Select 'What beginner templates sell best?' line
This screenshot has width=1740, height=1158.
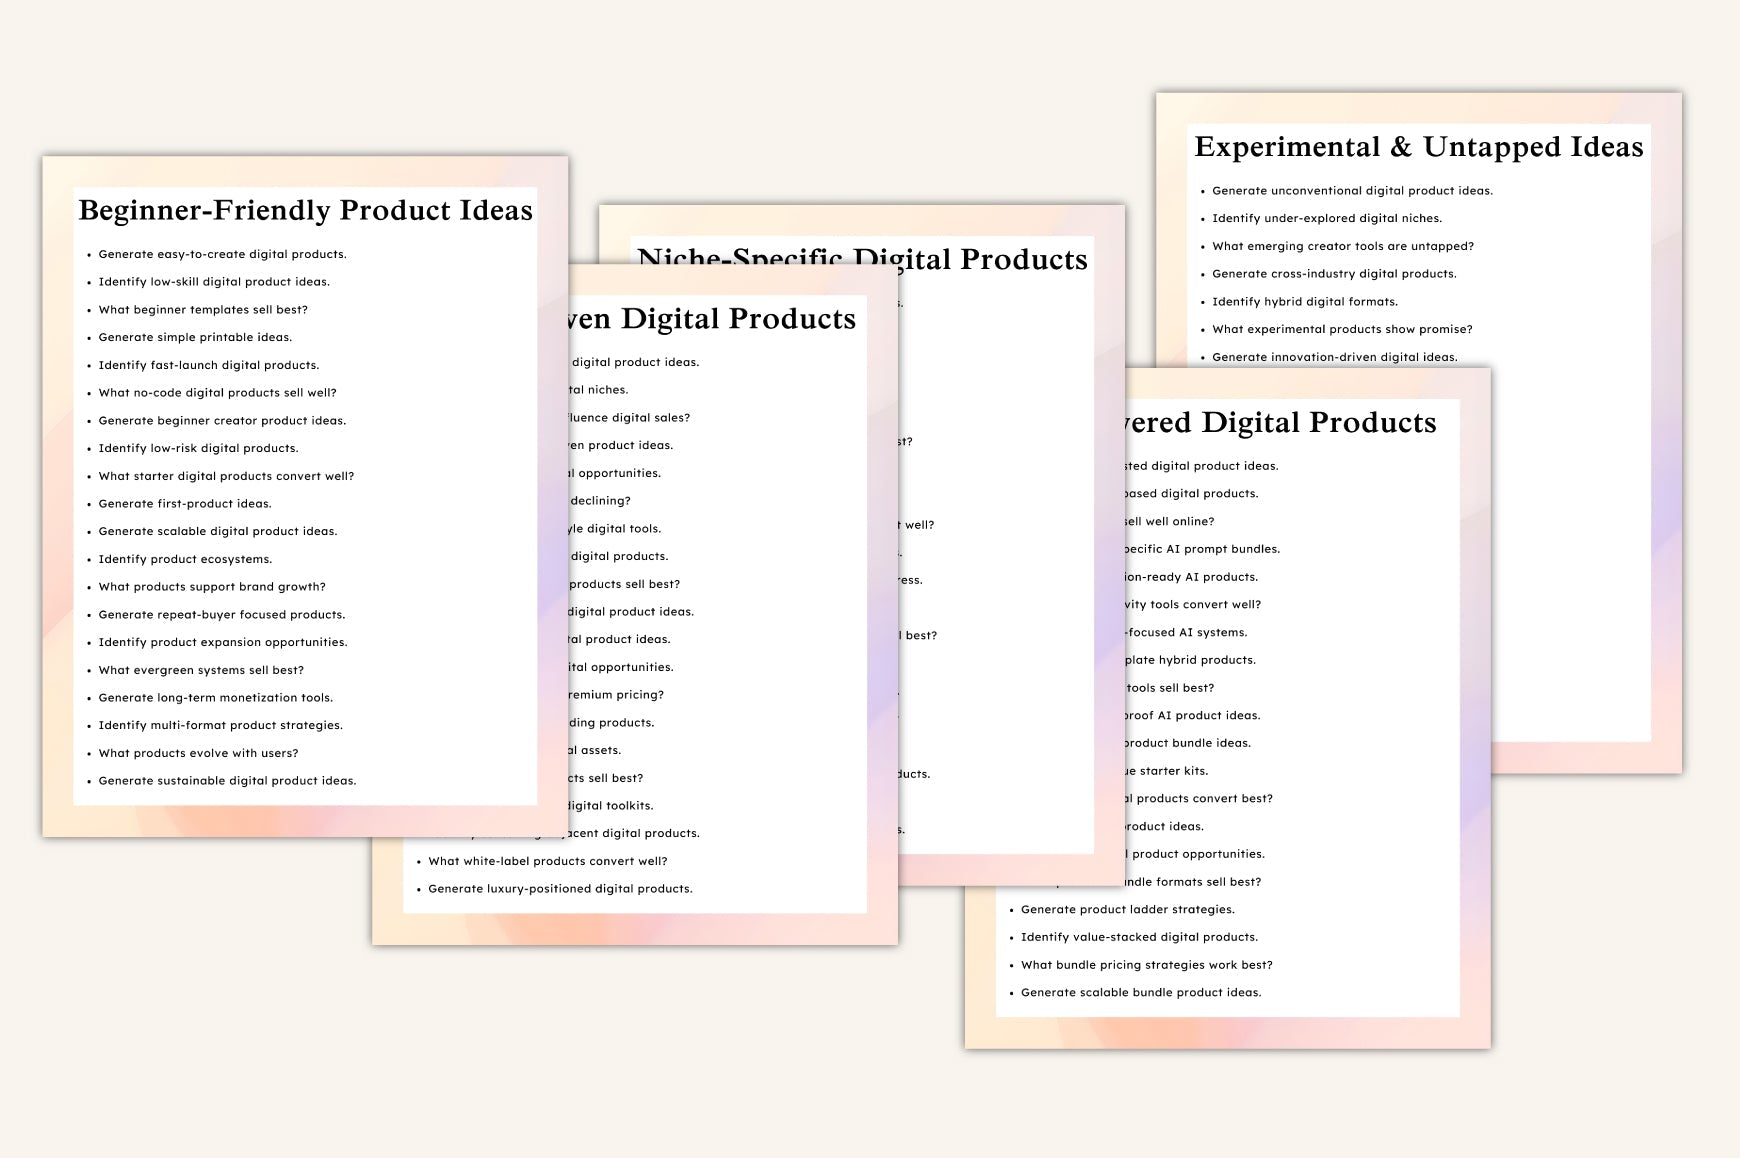pos(203,310)
